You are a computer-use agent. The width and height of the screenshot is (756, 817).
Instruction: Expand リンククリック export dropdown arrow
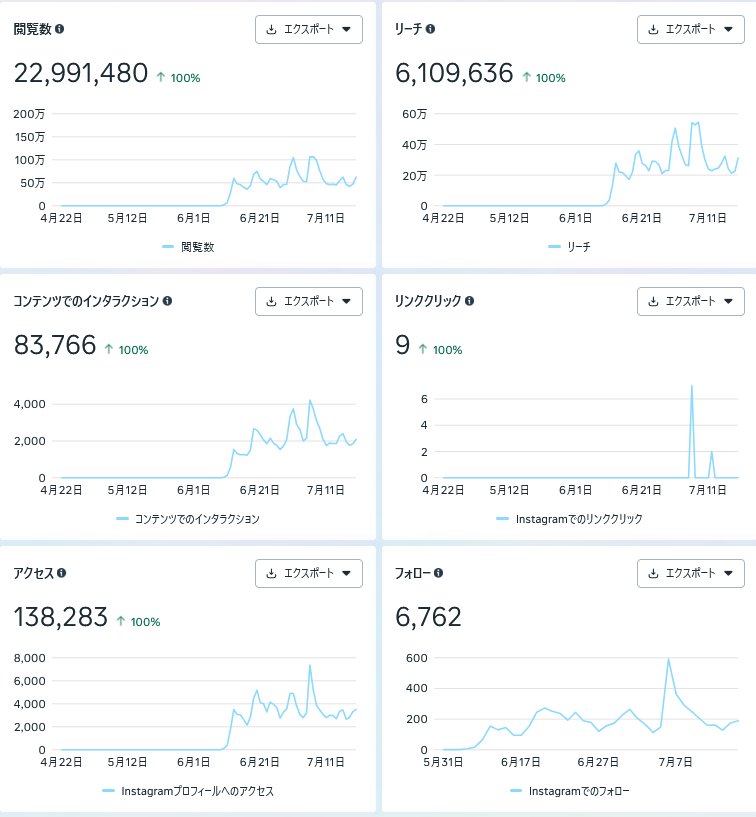pyautogui.click(x=728, y=302)
